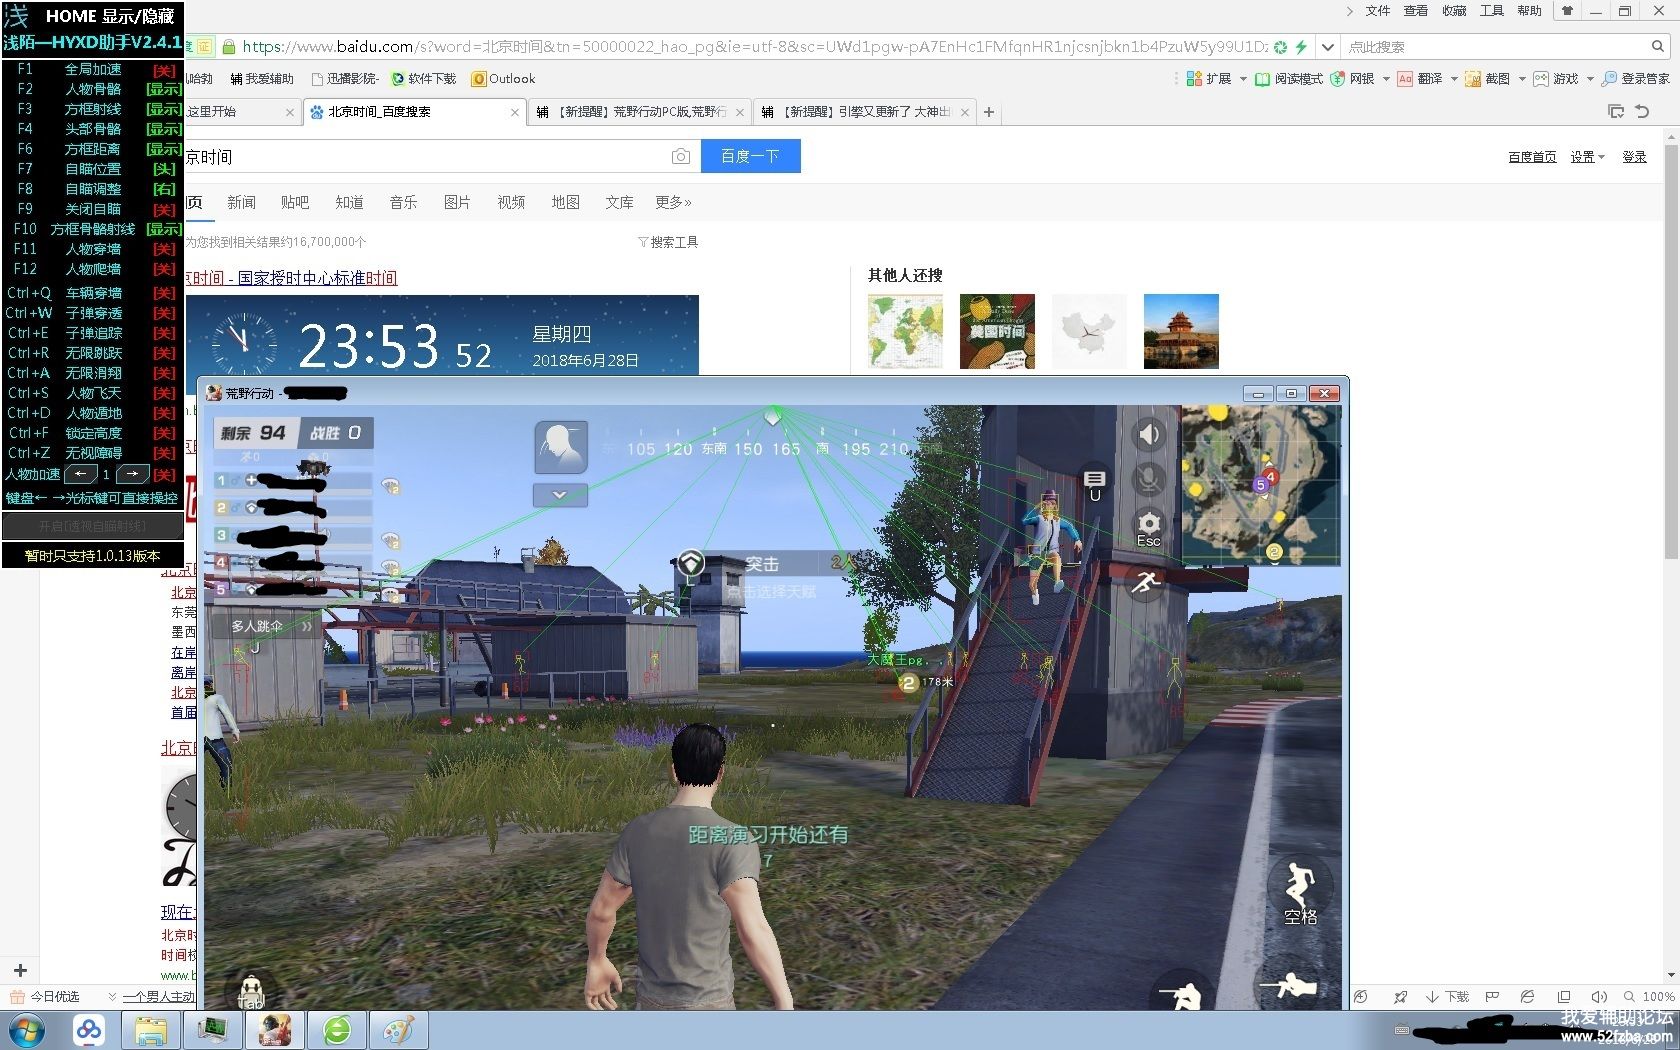
Task: Click the camera image-search icon in Baidu search box
Action: [681, 156]
